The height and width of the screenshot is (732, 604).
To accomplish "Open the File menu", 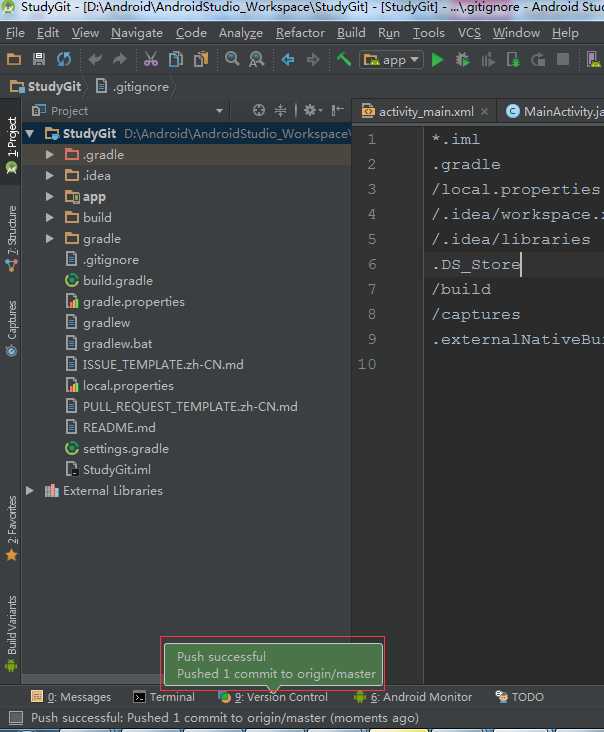I will tap(15, 33).
